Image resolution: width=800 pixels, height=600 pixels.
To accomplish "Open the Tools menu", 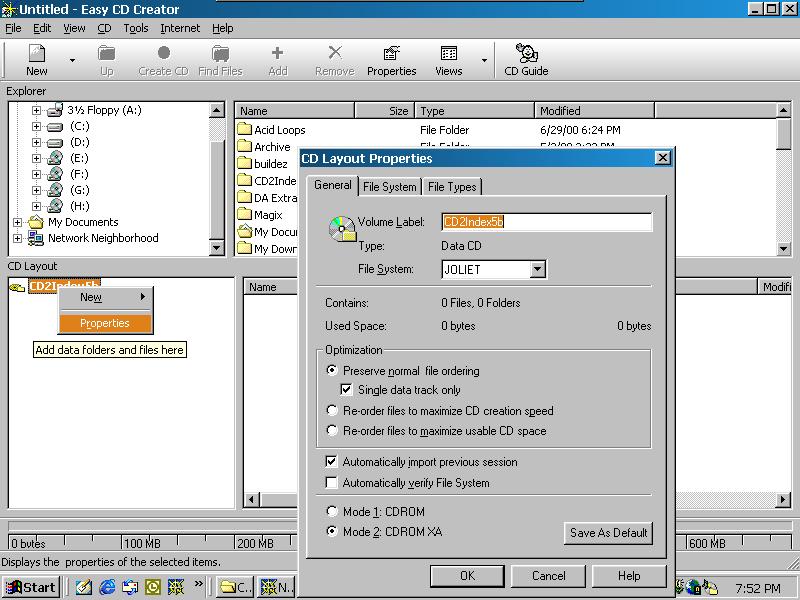I will (136, 28).
